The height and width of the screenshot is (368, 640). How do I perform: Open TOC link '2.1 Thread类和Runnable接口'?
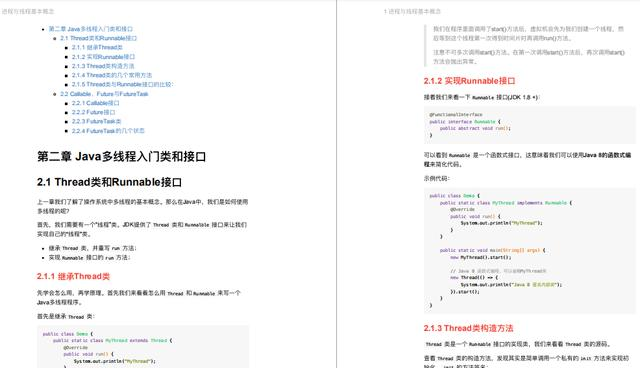98,38
